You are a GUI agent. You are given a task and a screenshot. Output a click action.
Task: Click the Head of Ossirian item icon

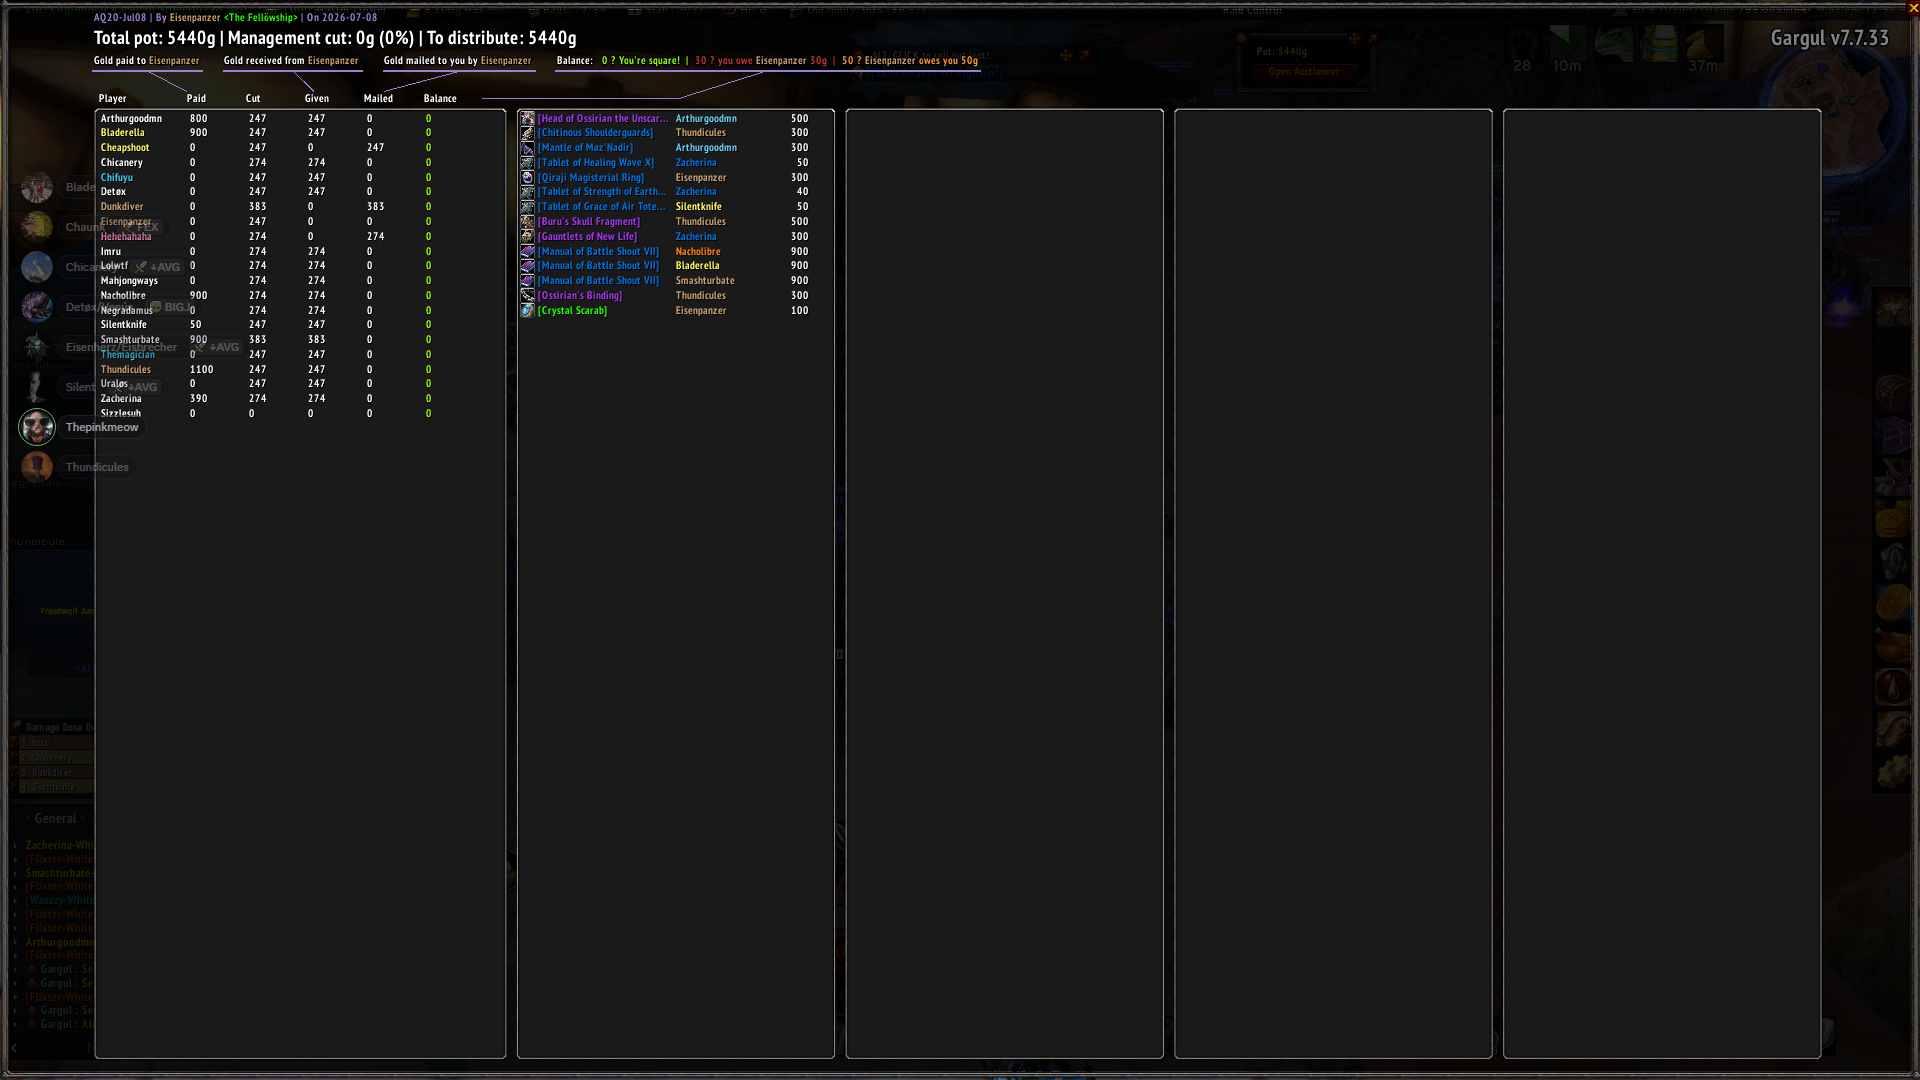[x=527, y=118]
